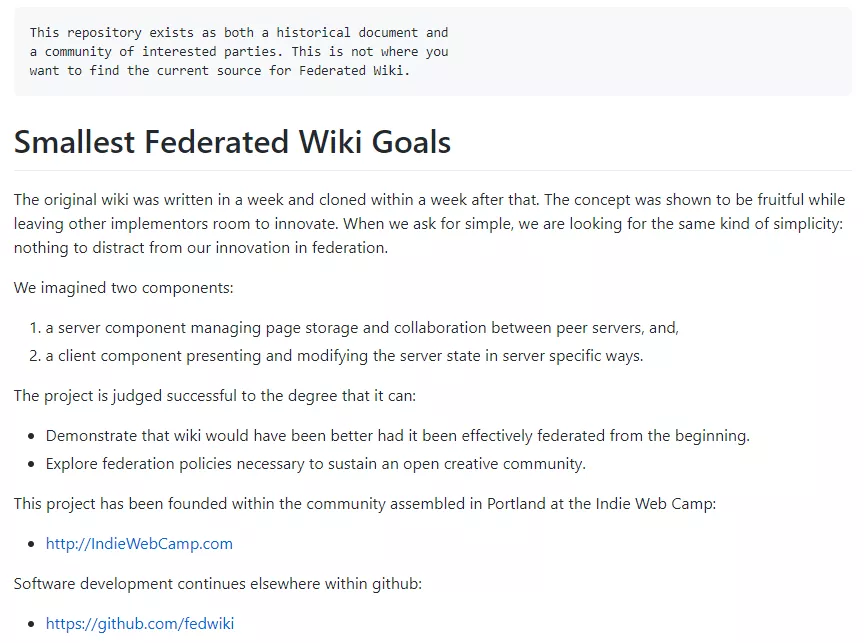The width and height of the screenshot is (864, 643).
Task: Click the 'want to find the current source' code line
Action: click(220, 71)
